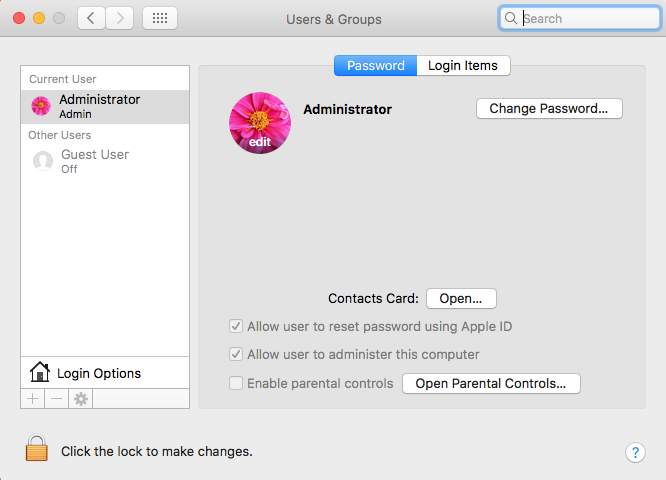Switch to the Password tab
Viewport: 666px width, 480px height.
coord(375,66)
